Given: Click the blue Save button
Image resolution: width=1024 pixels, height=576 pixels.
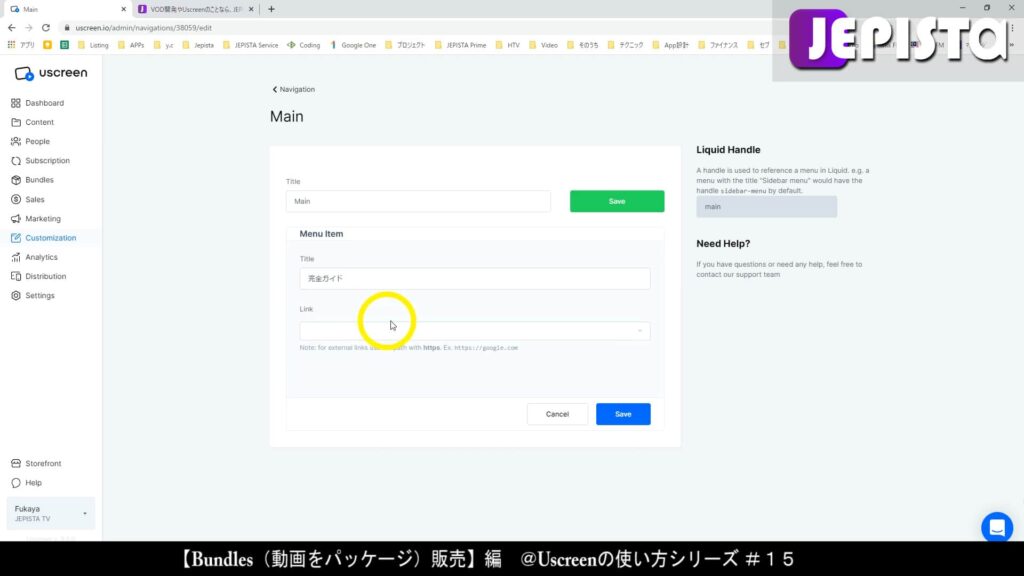Looking at the screenshot, I should coord(623,414).
